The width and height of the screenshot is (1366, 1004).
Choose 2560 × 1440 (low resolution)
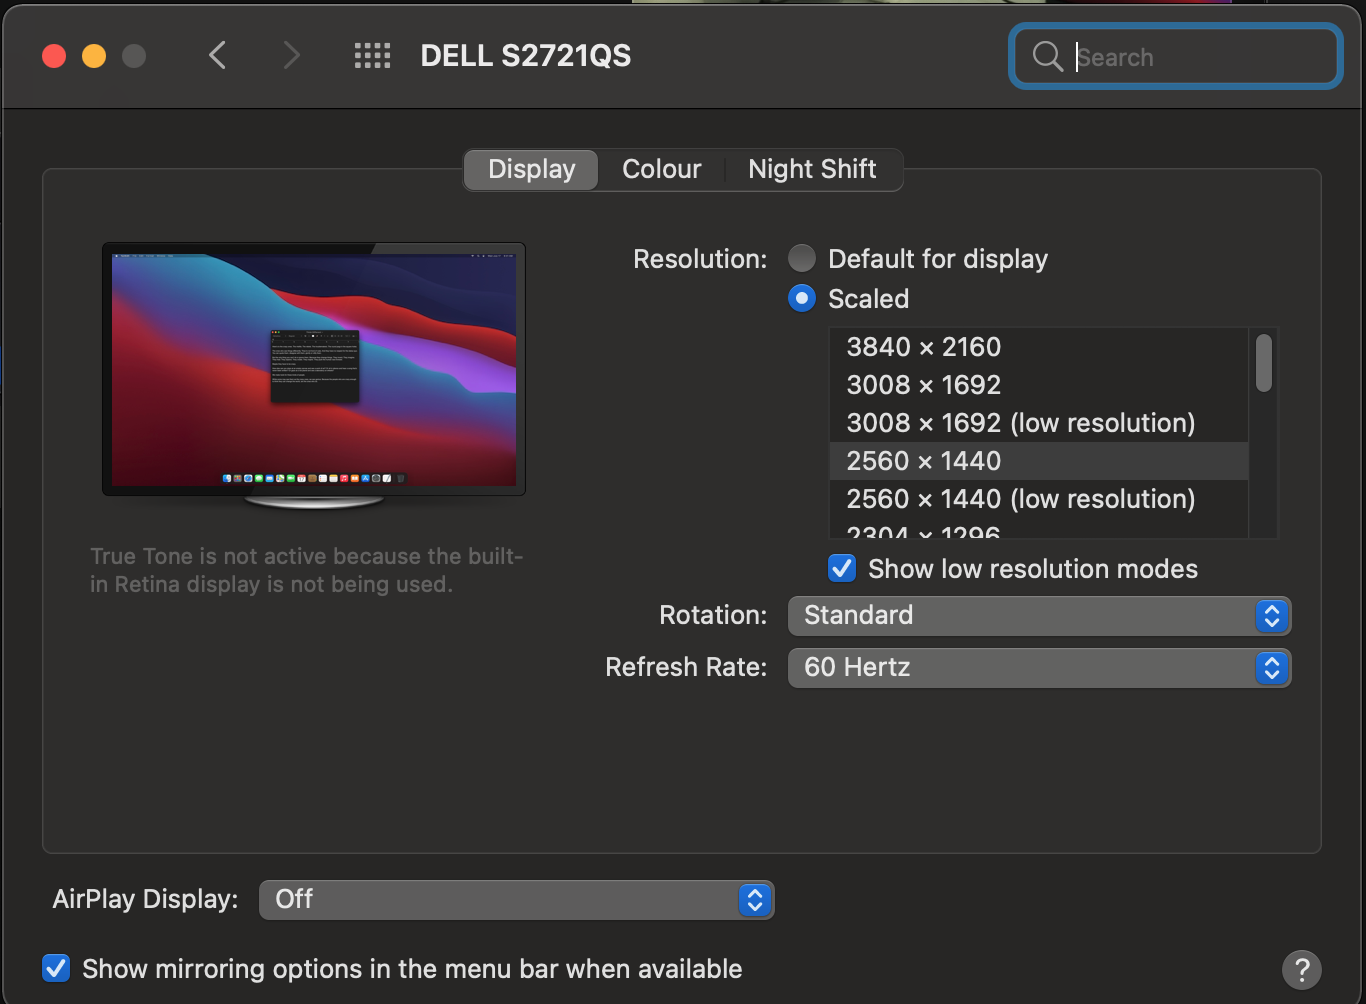1039,499
